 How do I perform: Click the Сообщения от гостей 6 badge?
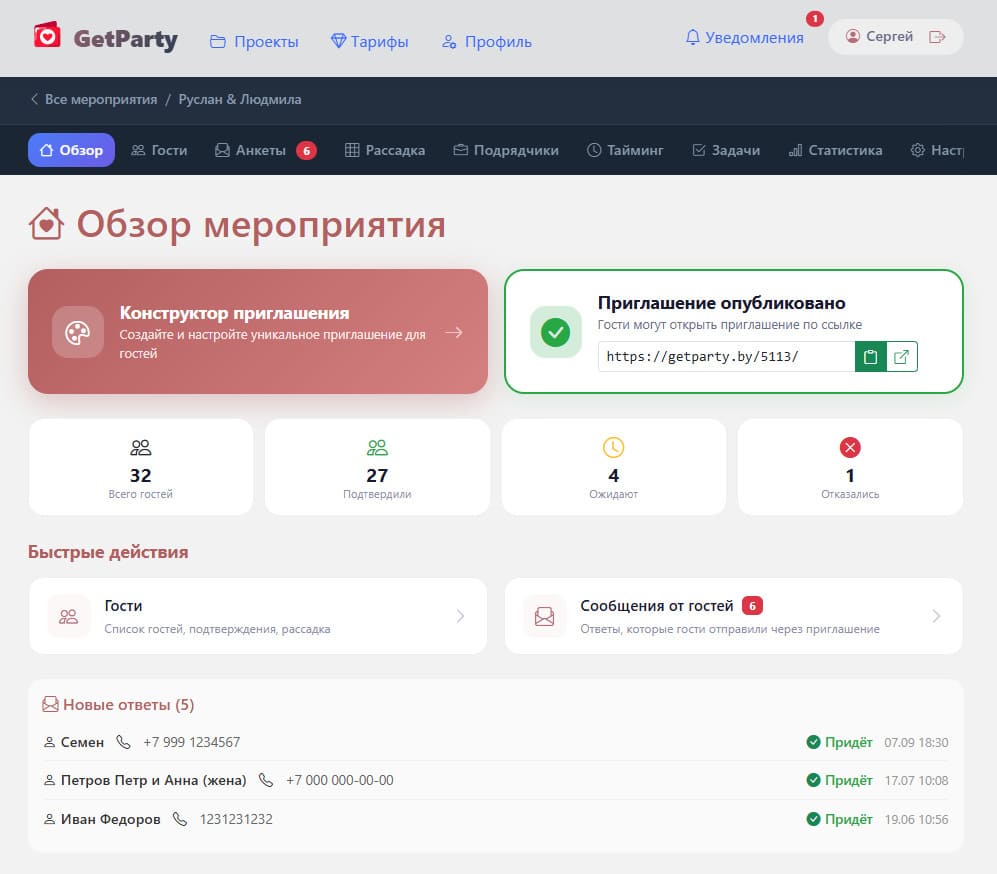(752, 606)
